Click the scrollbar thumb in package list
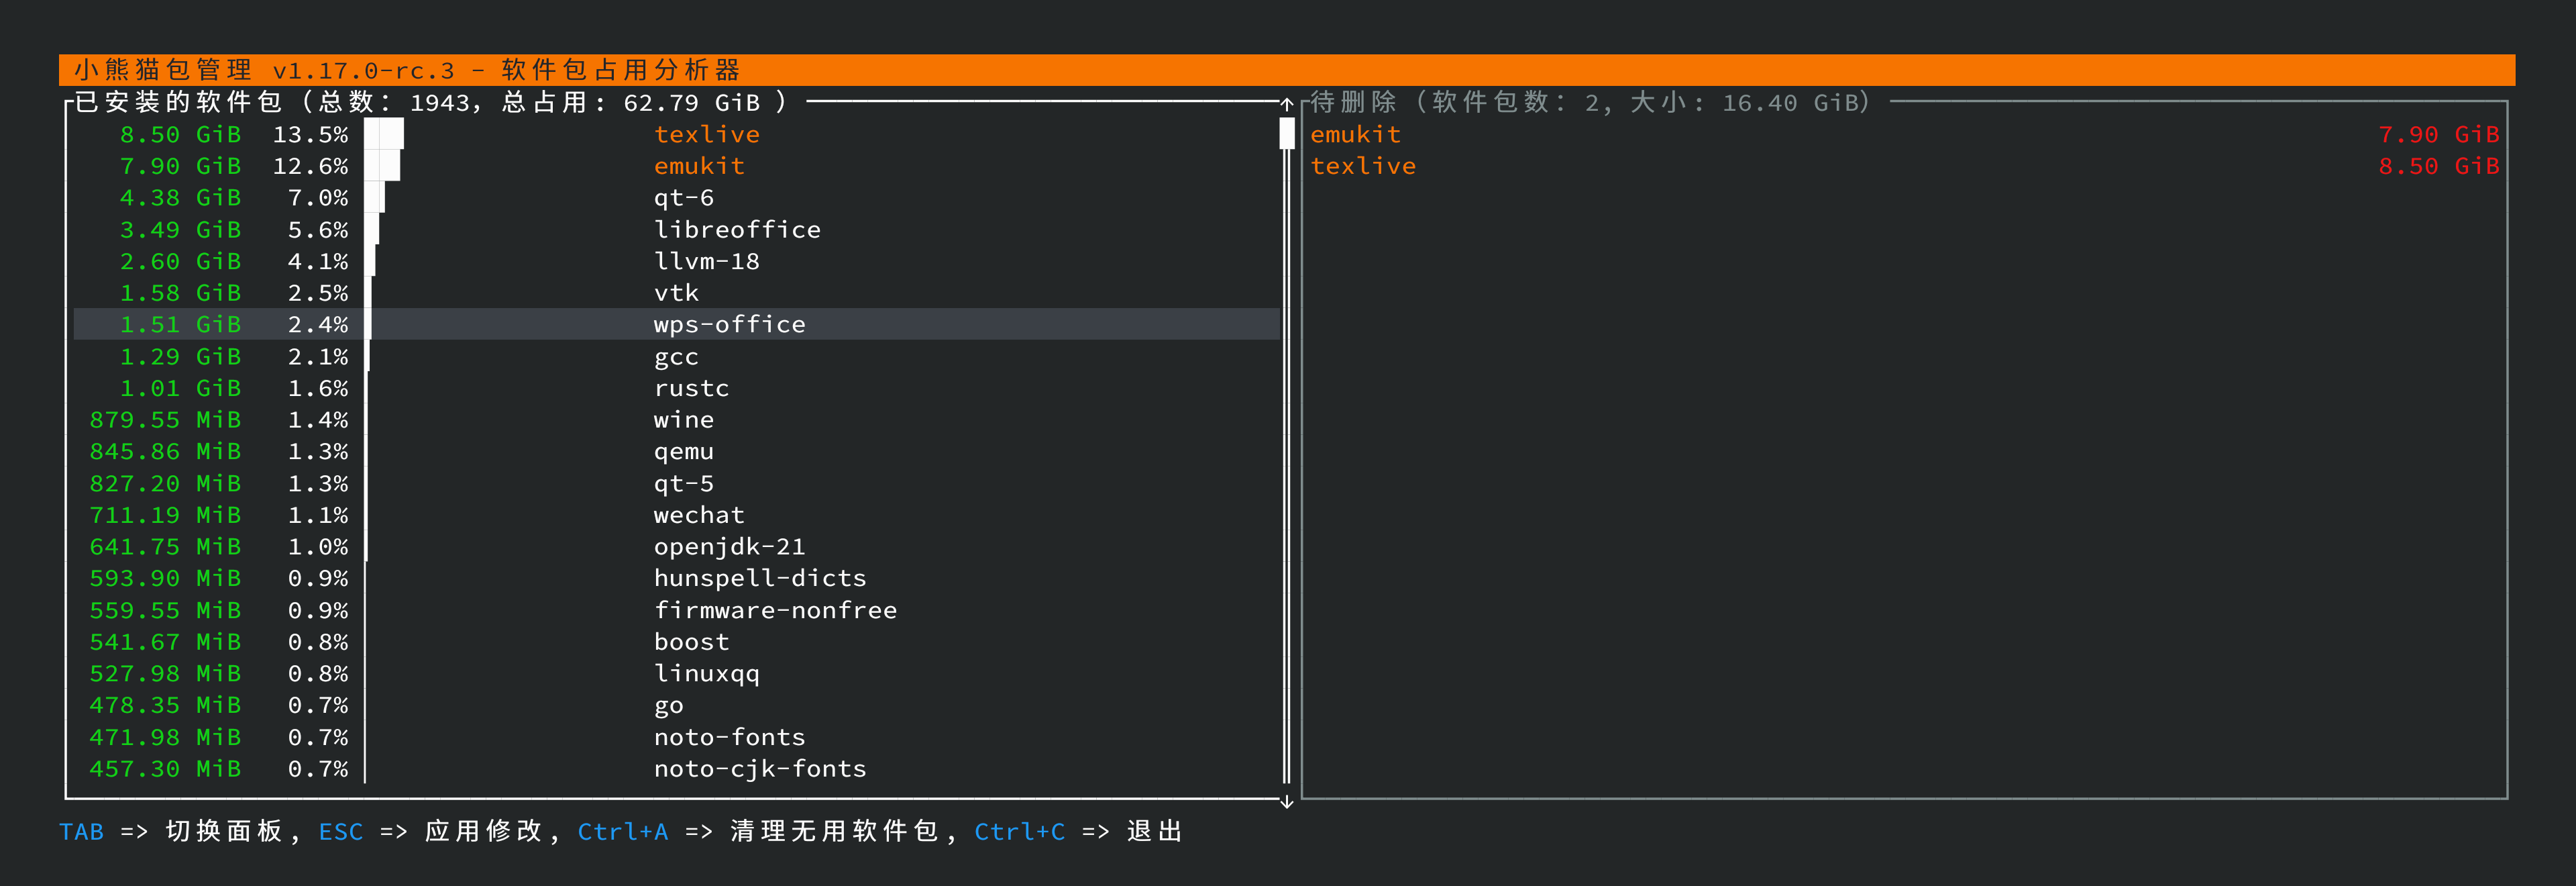 click(x=1287, y=134)
